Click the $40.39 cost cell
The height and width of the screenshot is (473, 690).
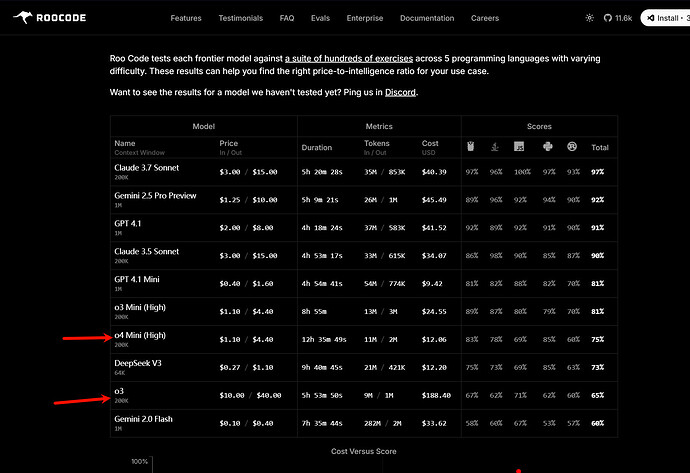click(434, 172)
